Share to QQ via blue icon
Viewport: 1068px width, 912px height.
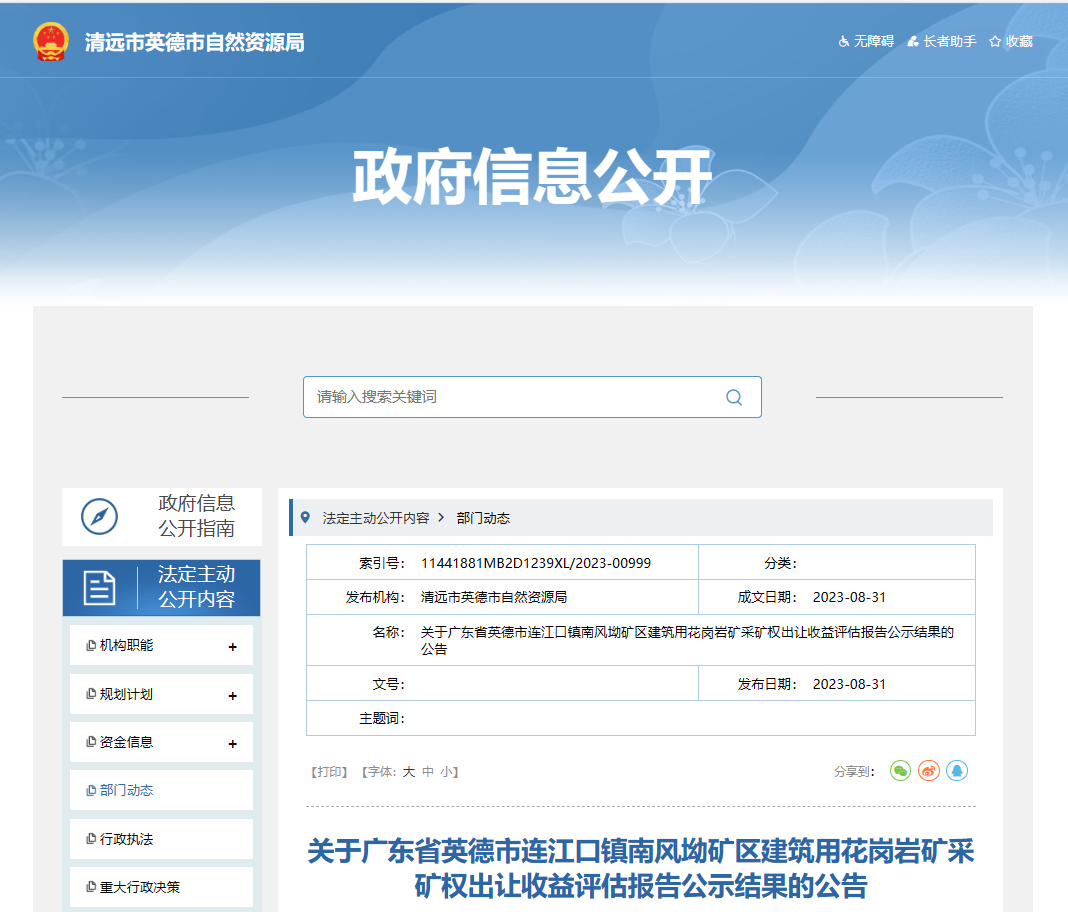click(x=957, y=771)
